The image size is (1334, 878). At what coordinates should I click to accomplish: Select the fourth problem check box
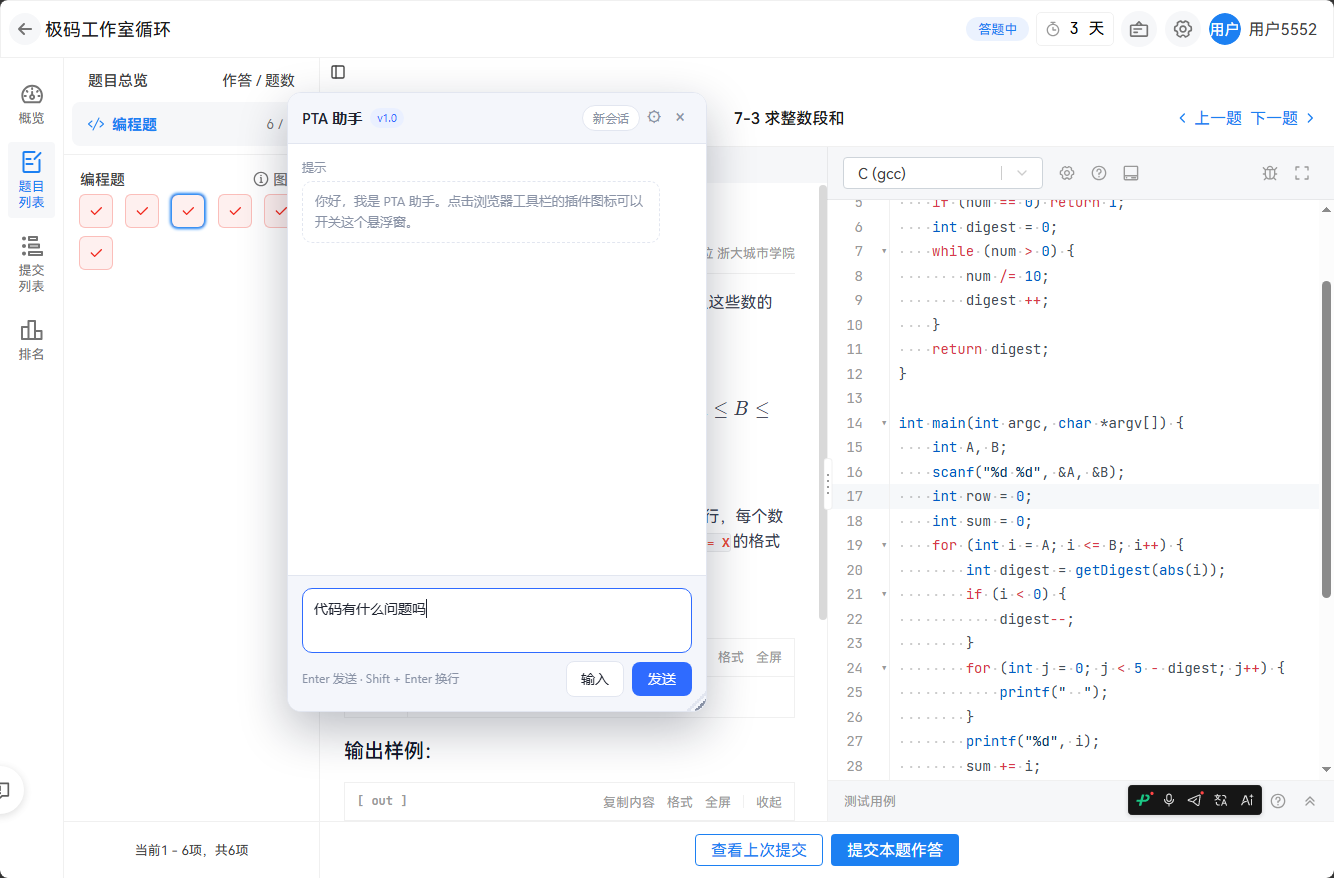[235, 211]
